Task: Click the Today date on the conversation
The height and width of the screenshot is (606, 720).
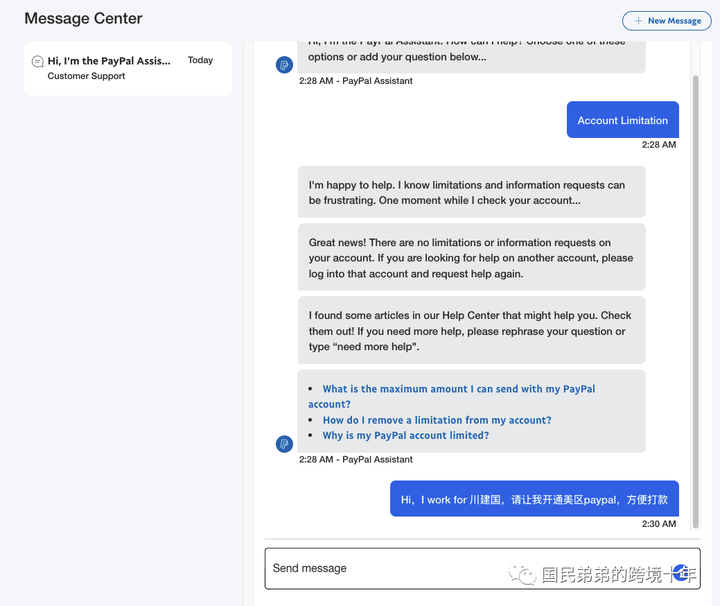Action: click(200, 61)
